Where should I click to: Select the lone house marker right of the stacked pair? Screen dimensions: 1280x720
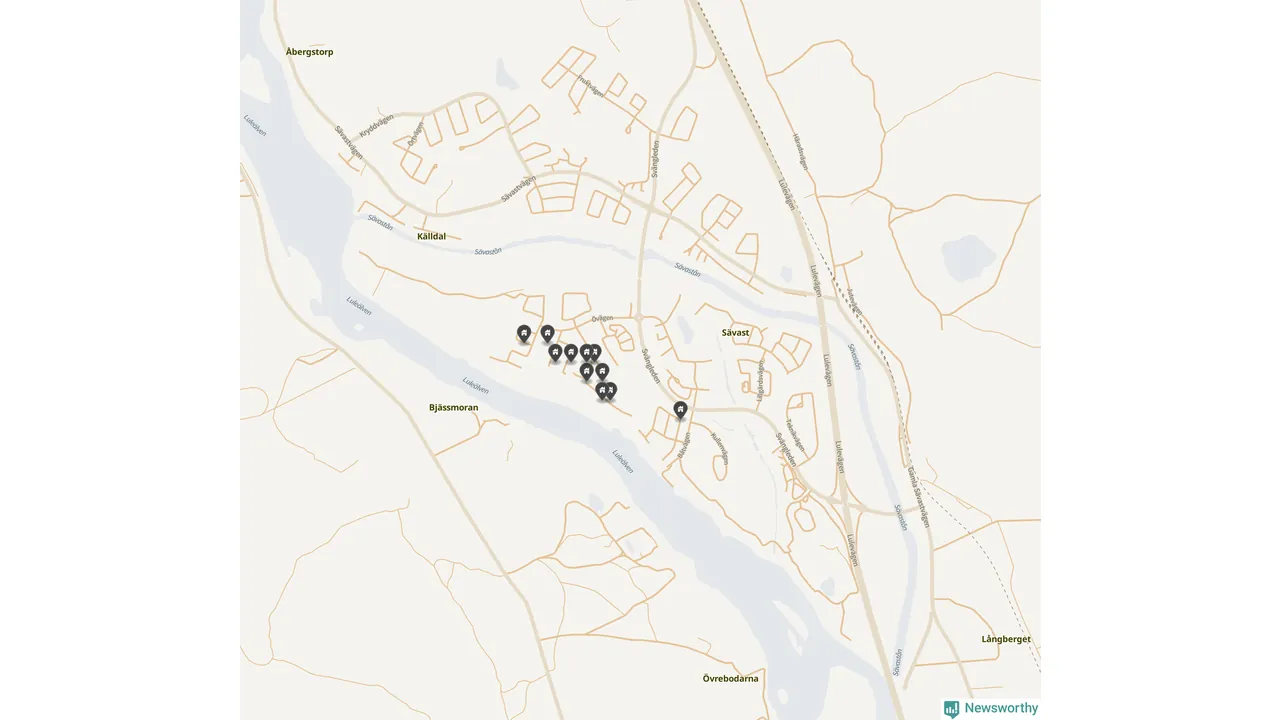pos(602,371)
